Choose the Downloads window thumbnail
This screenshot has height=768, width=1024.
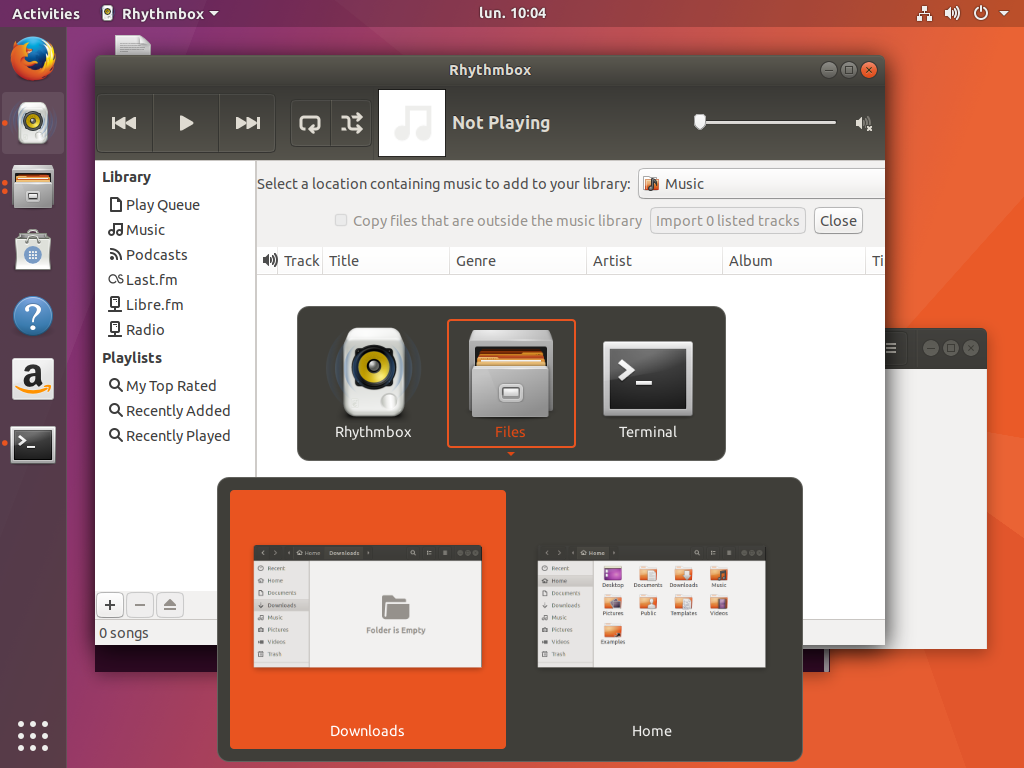point(367,618)
